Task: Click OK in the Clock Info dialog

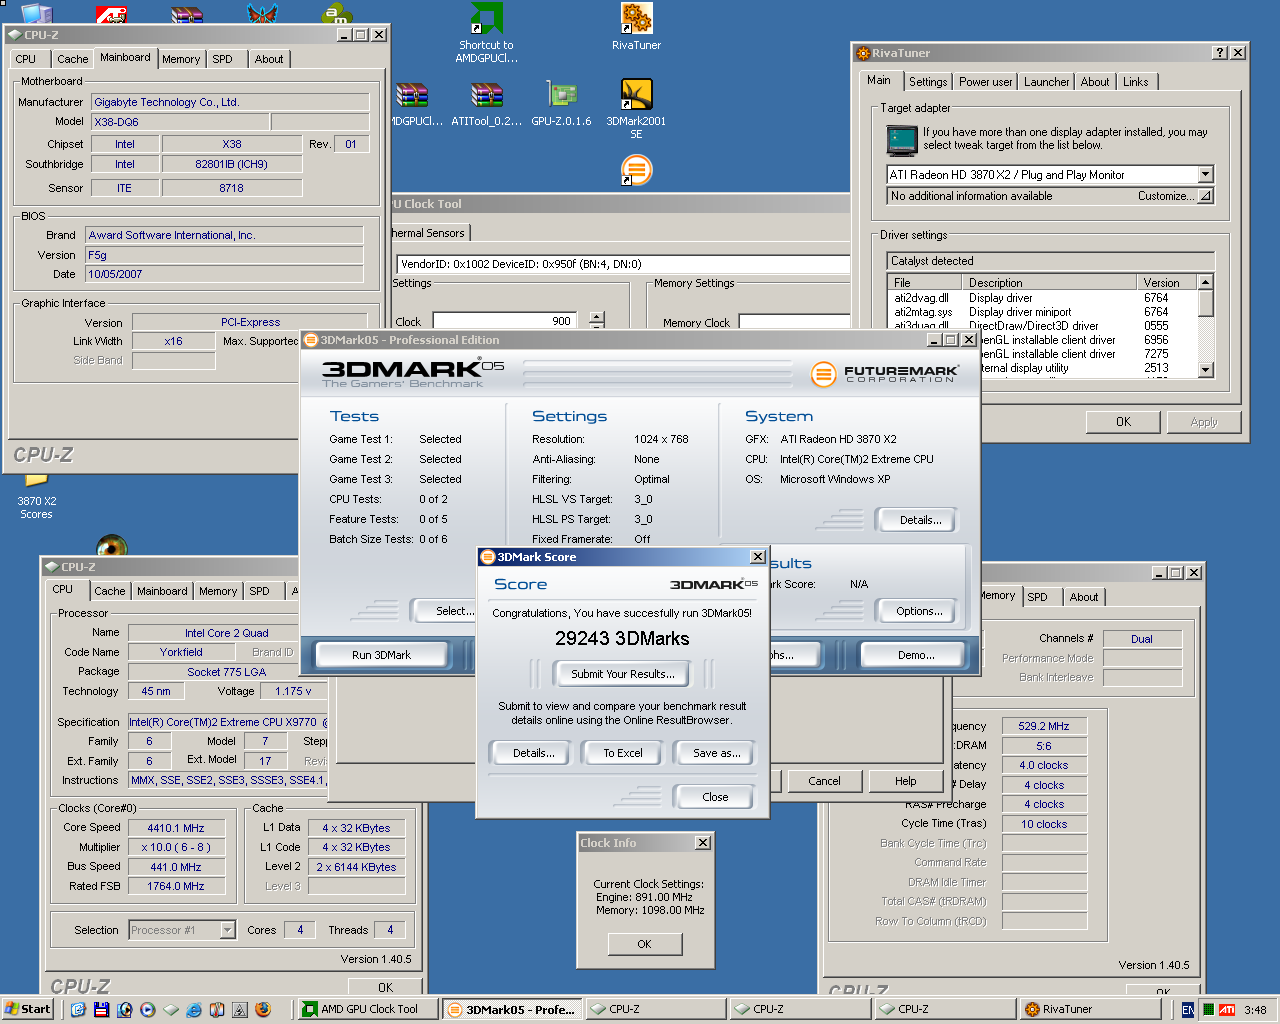Action: click(644, 944)
